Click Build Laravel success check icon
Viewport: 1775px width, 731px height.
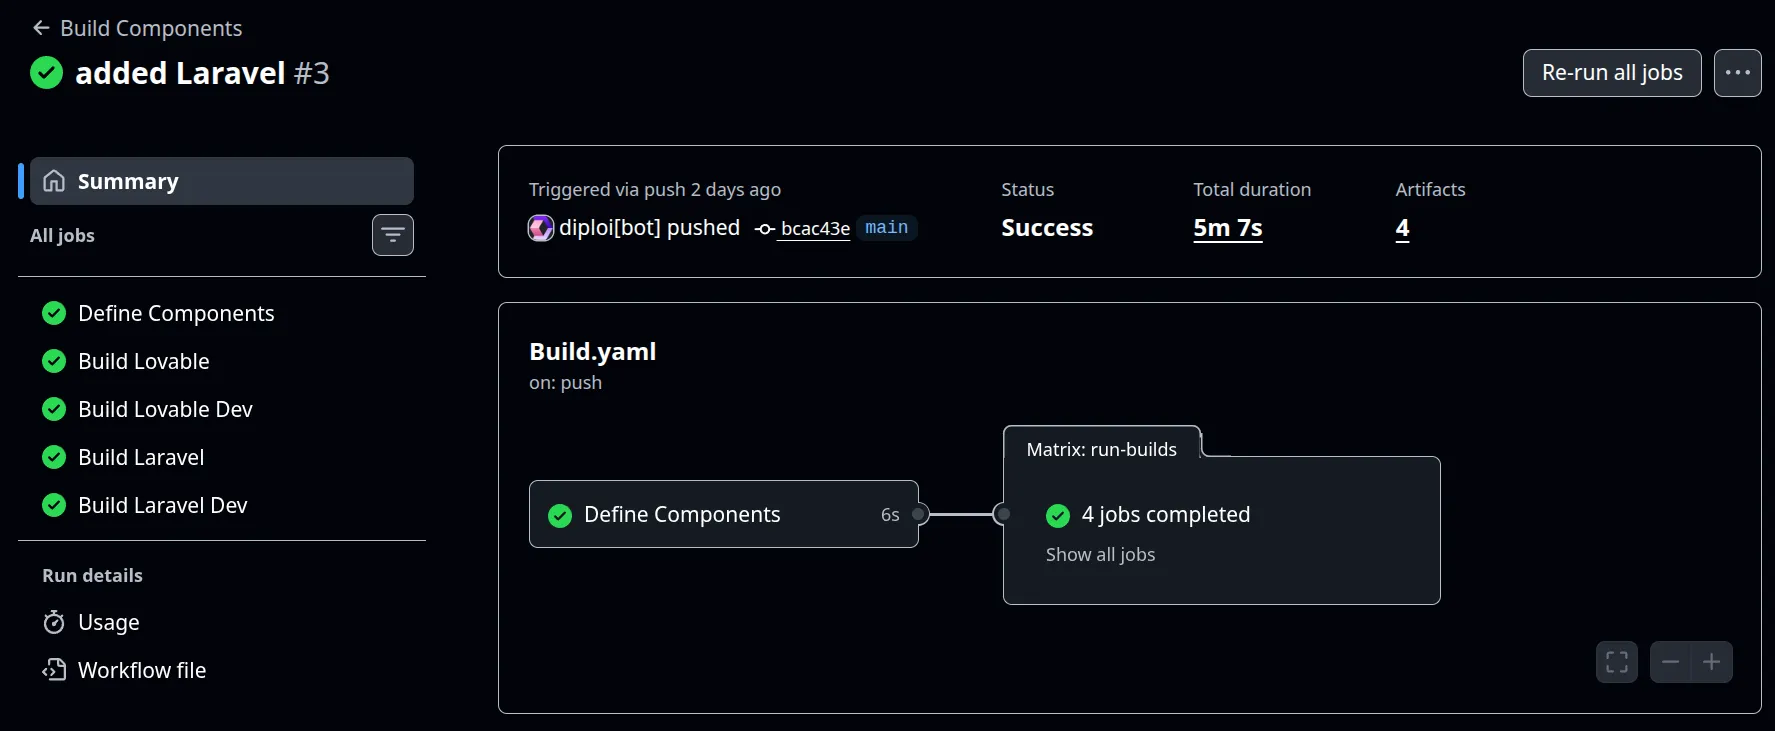click(54, 457)
